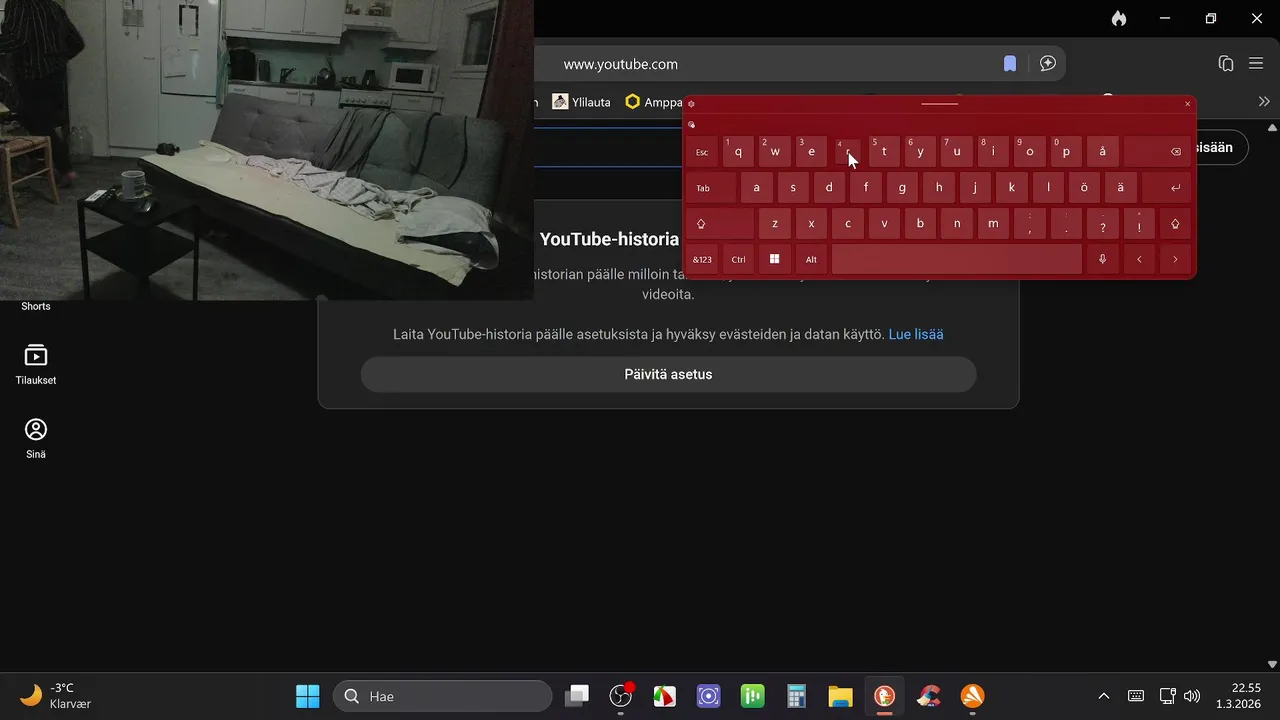The width and height of the screenshot is (1280, 720).
Task: Open the browser tabs overview icon
Action: (1226, 64)
